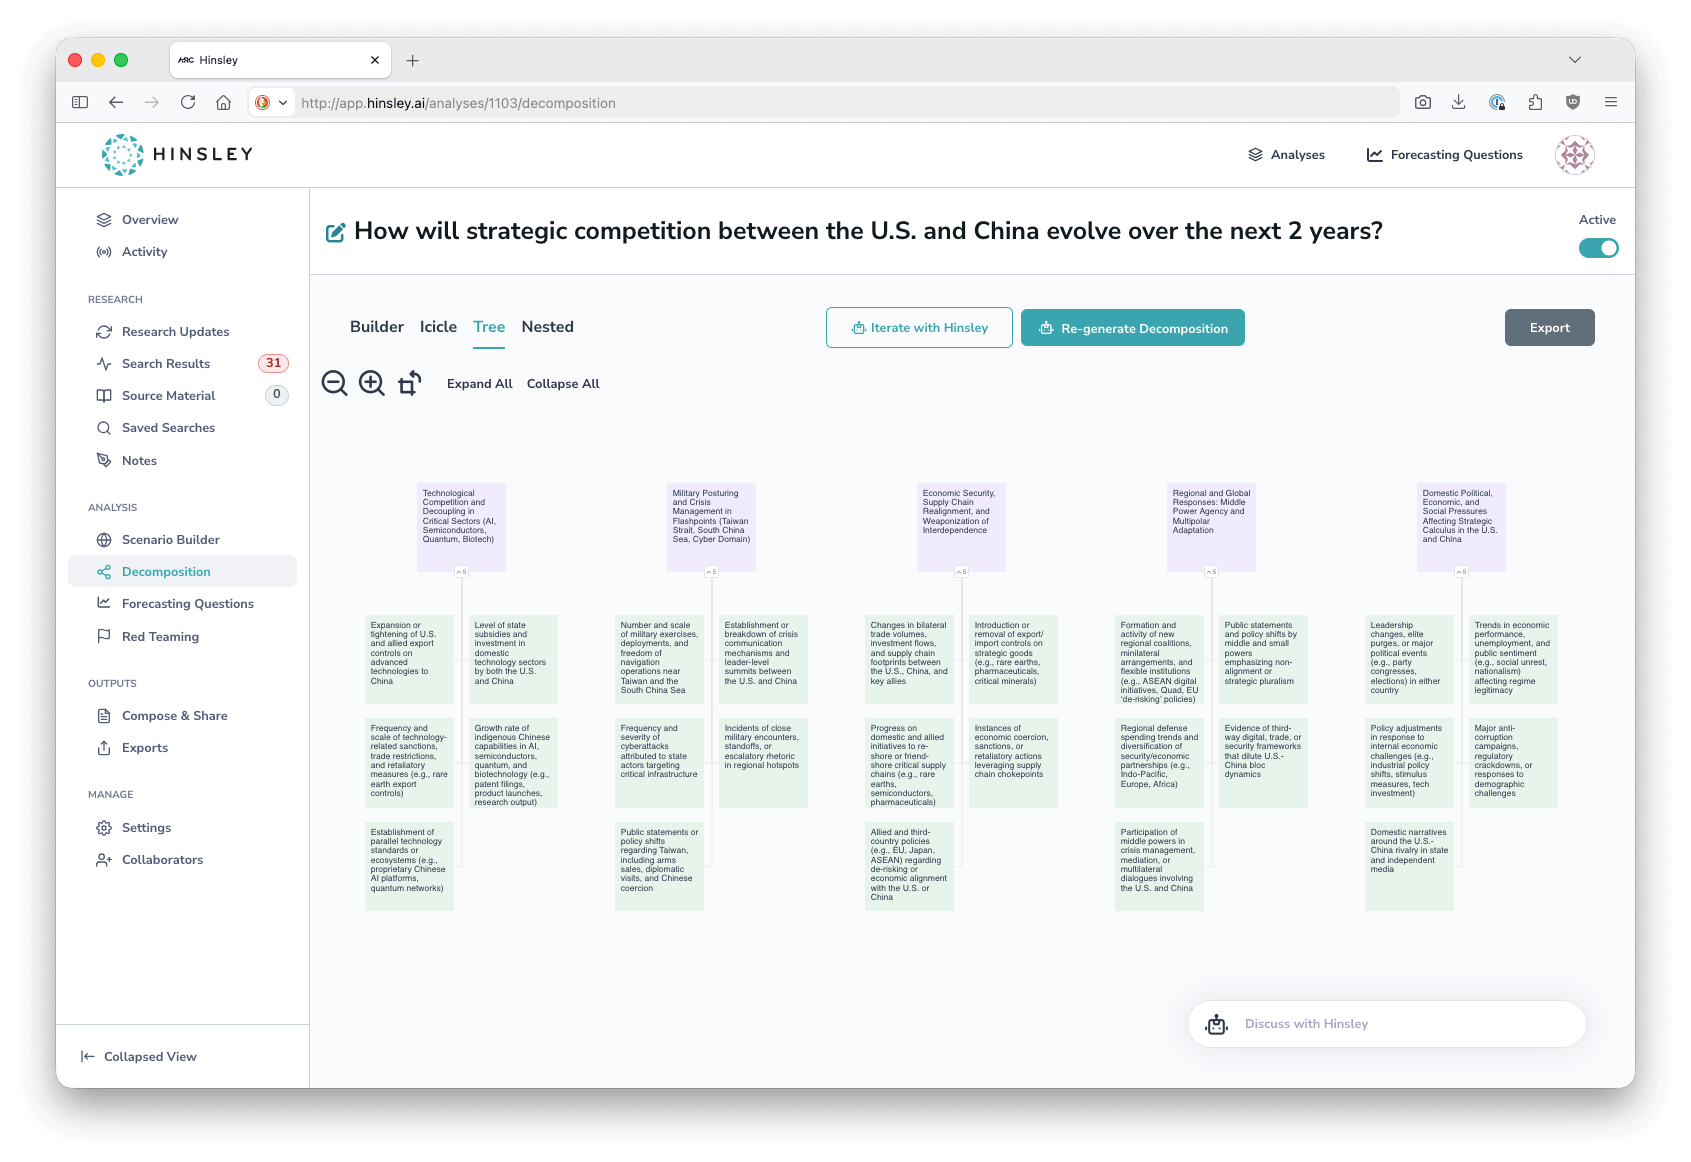Toggle the Active switch off

click(x=1599, y=247)
